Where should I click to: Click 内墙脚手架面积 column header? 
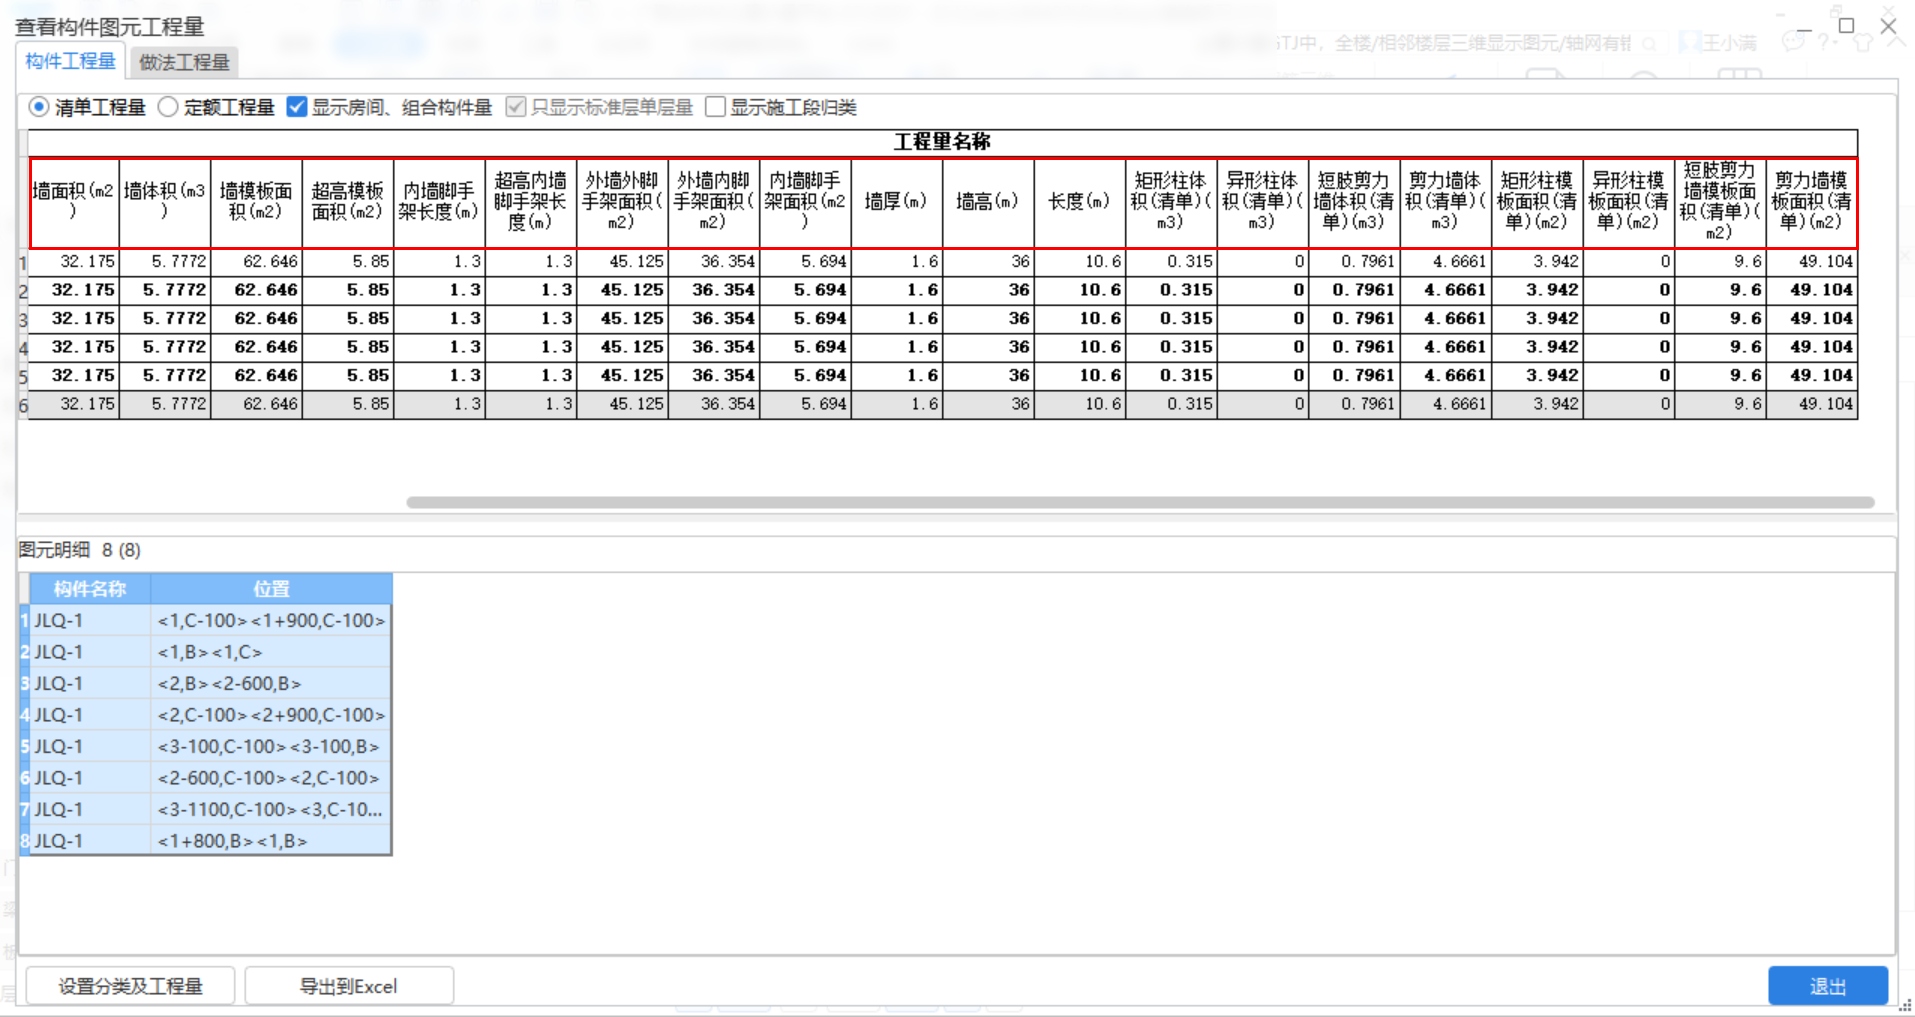(x=805, y=202)
